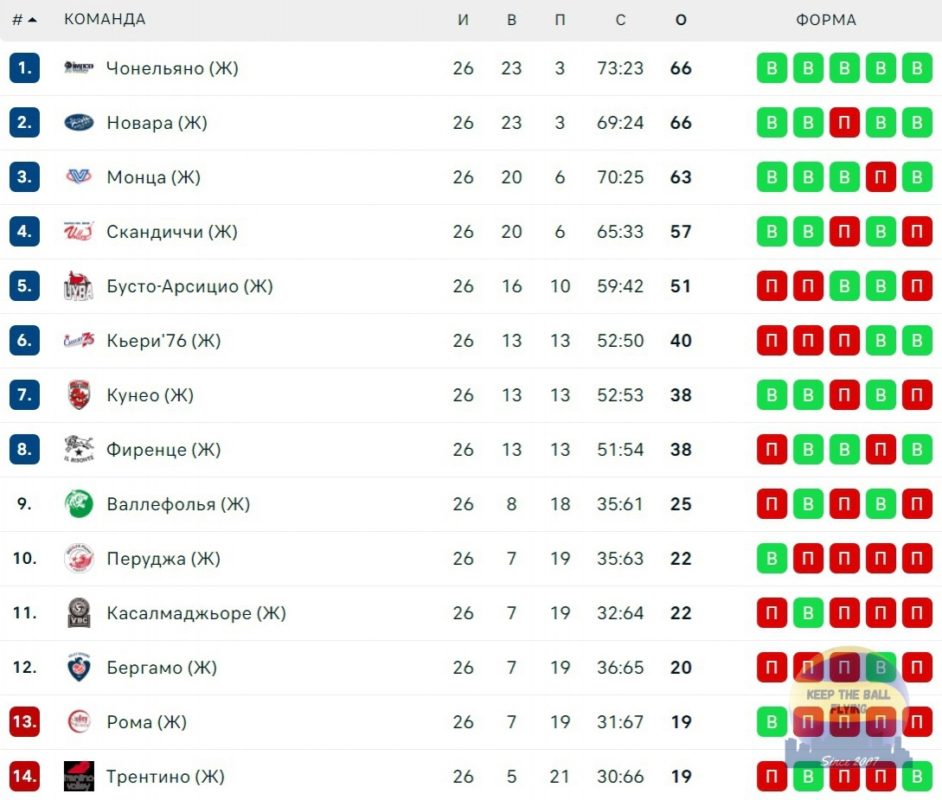Open the Скандиччи (Ж) team link

click(172, 231)
